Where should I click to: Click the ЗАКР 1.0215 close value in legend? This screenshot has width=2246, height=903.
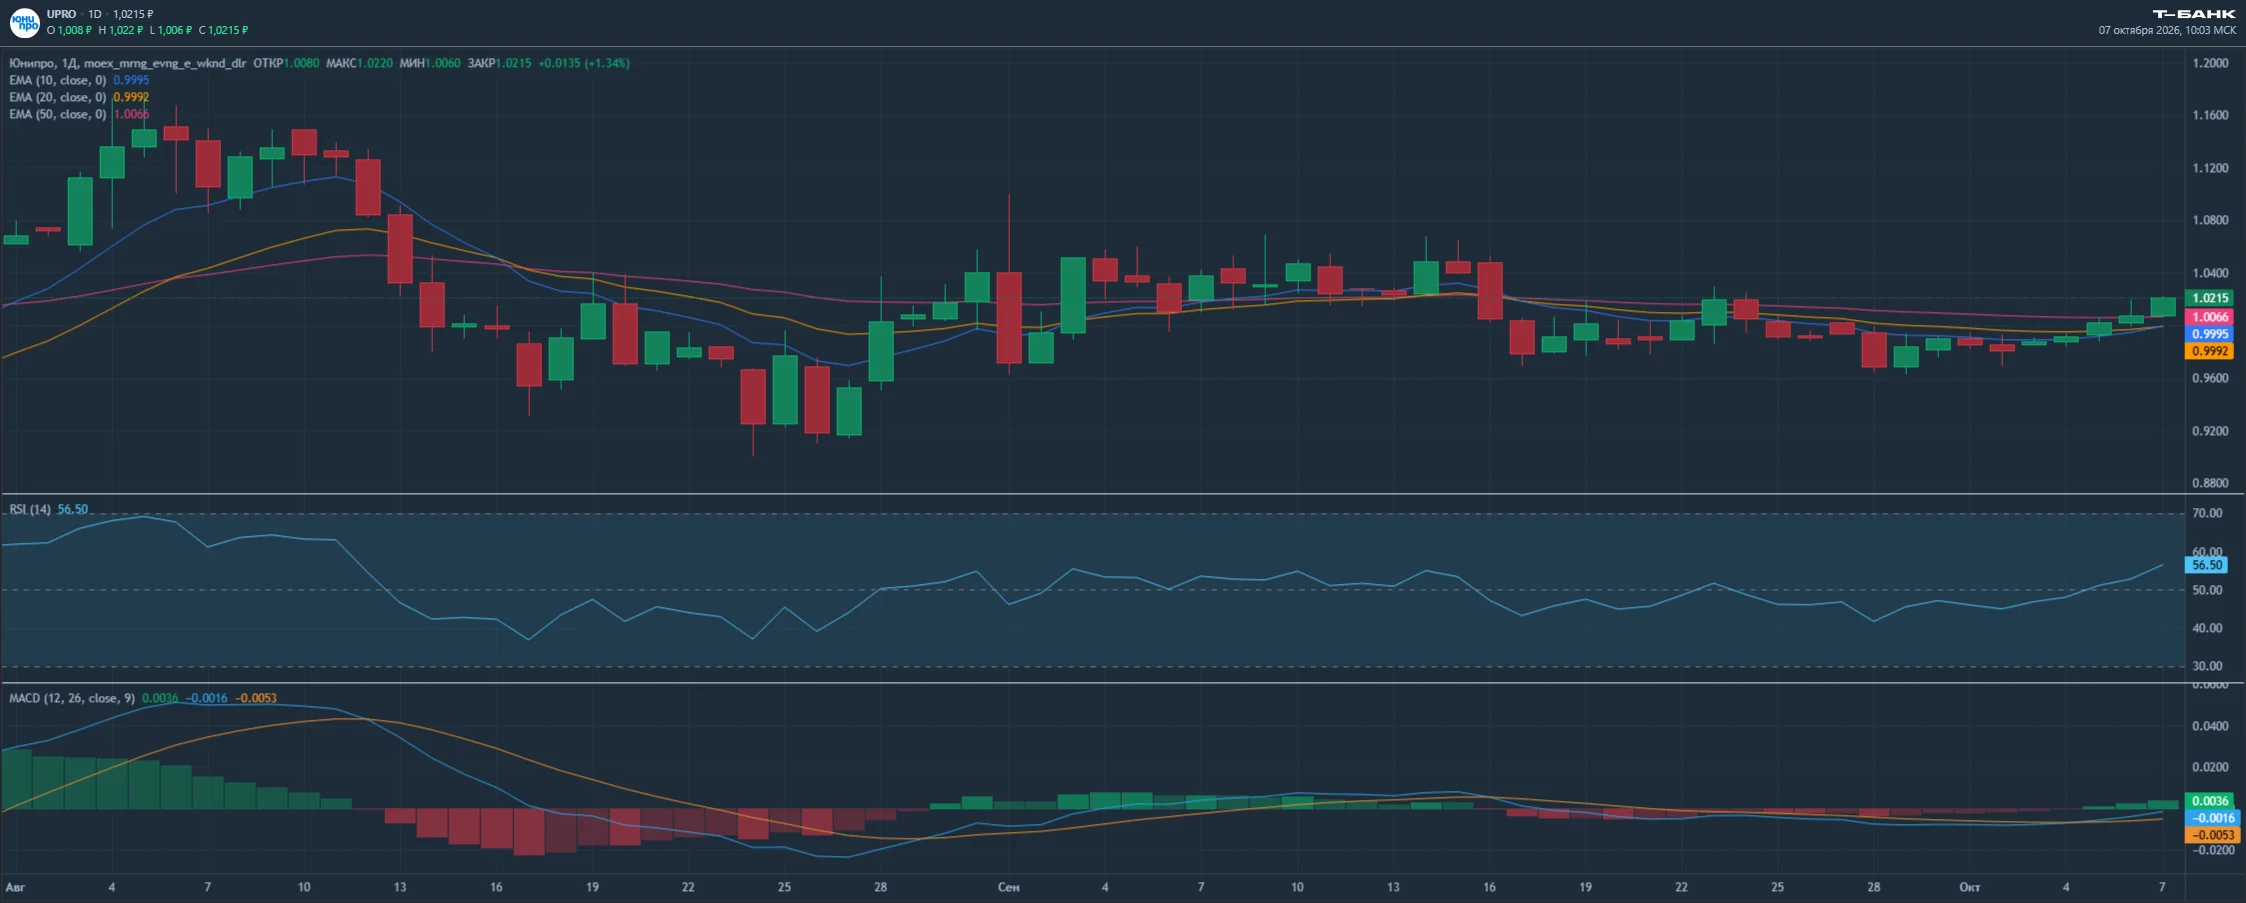coord(499,63)
